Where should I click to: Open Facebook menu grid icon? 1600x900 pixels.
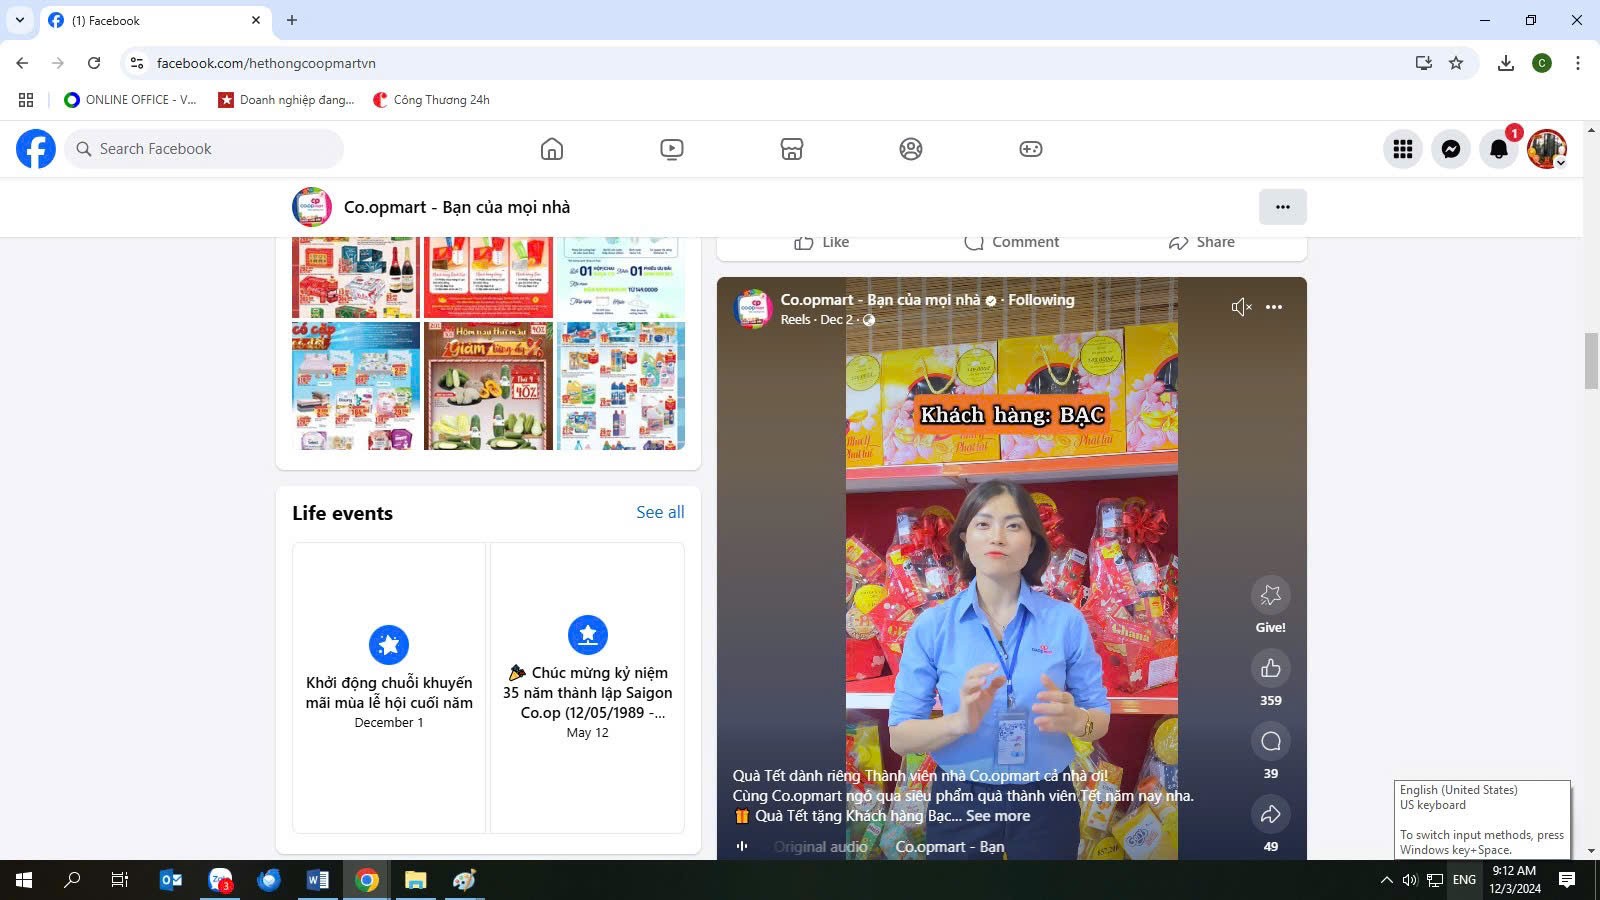click(x=1403, y=149)
